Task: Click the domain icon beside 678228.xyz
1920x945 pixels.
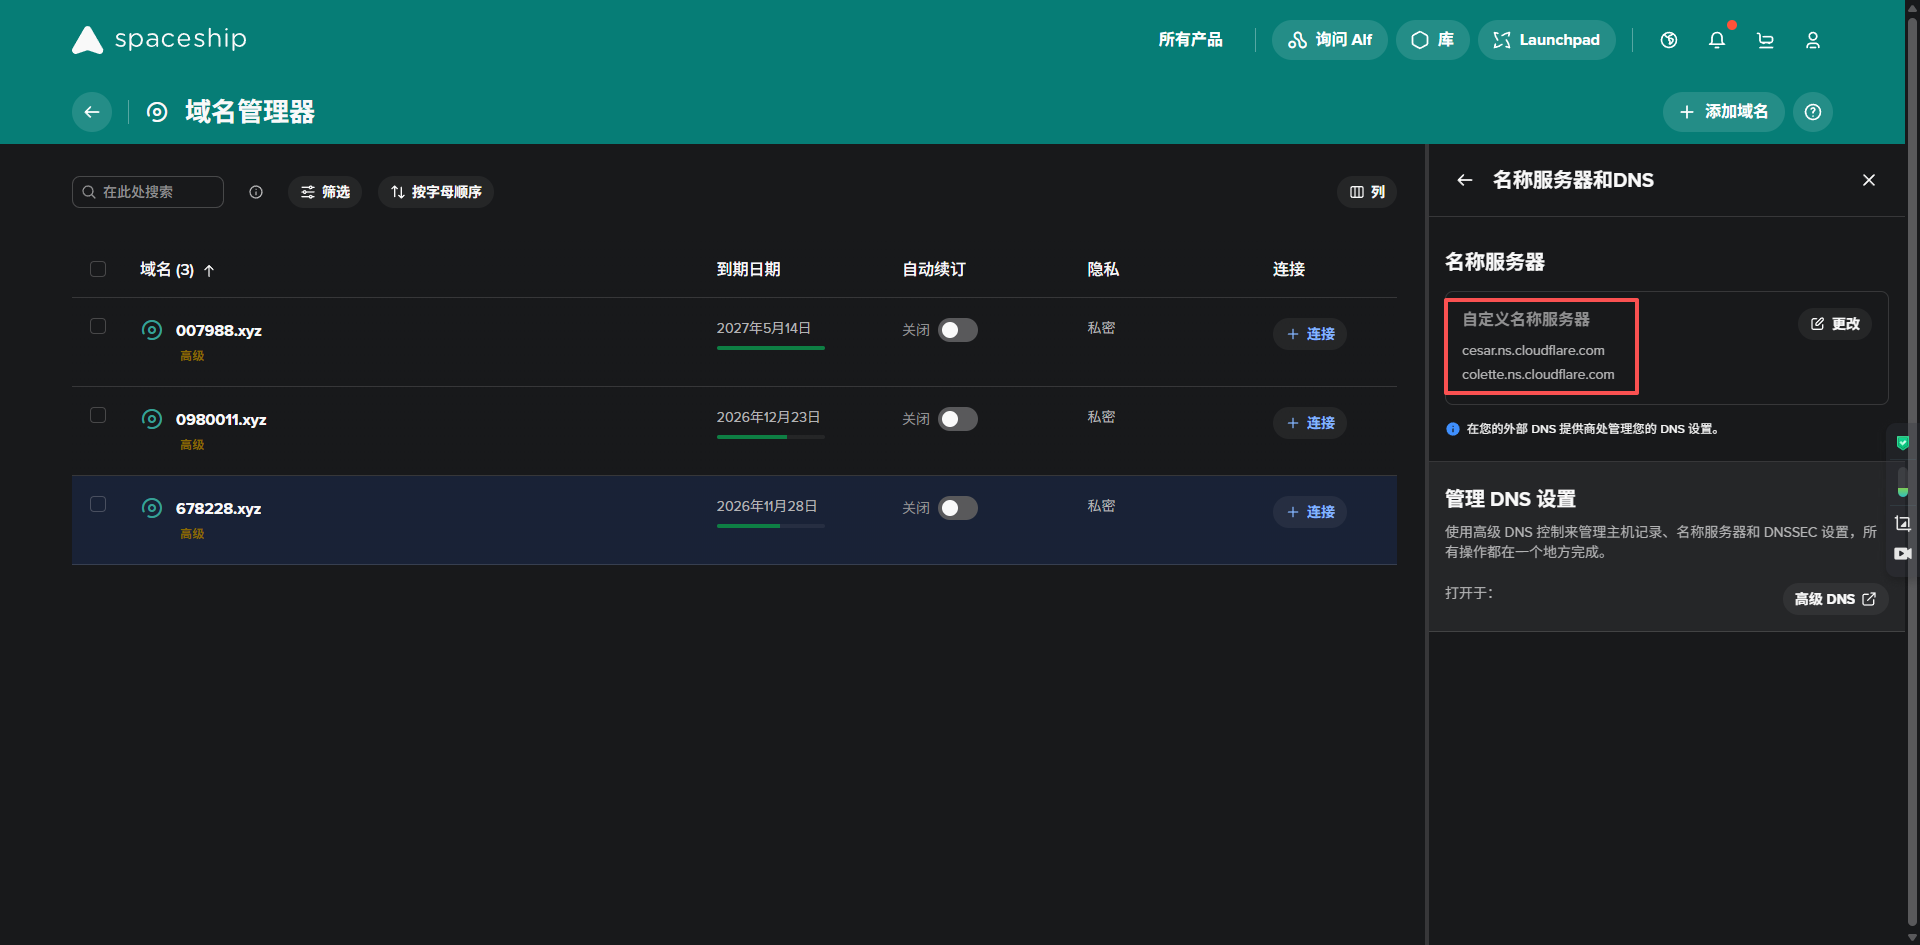Action: [152, 508]
